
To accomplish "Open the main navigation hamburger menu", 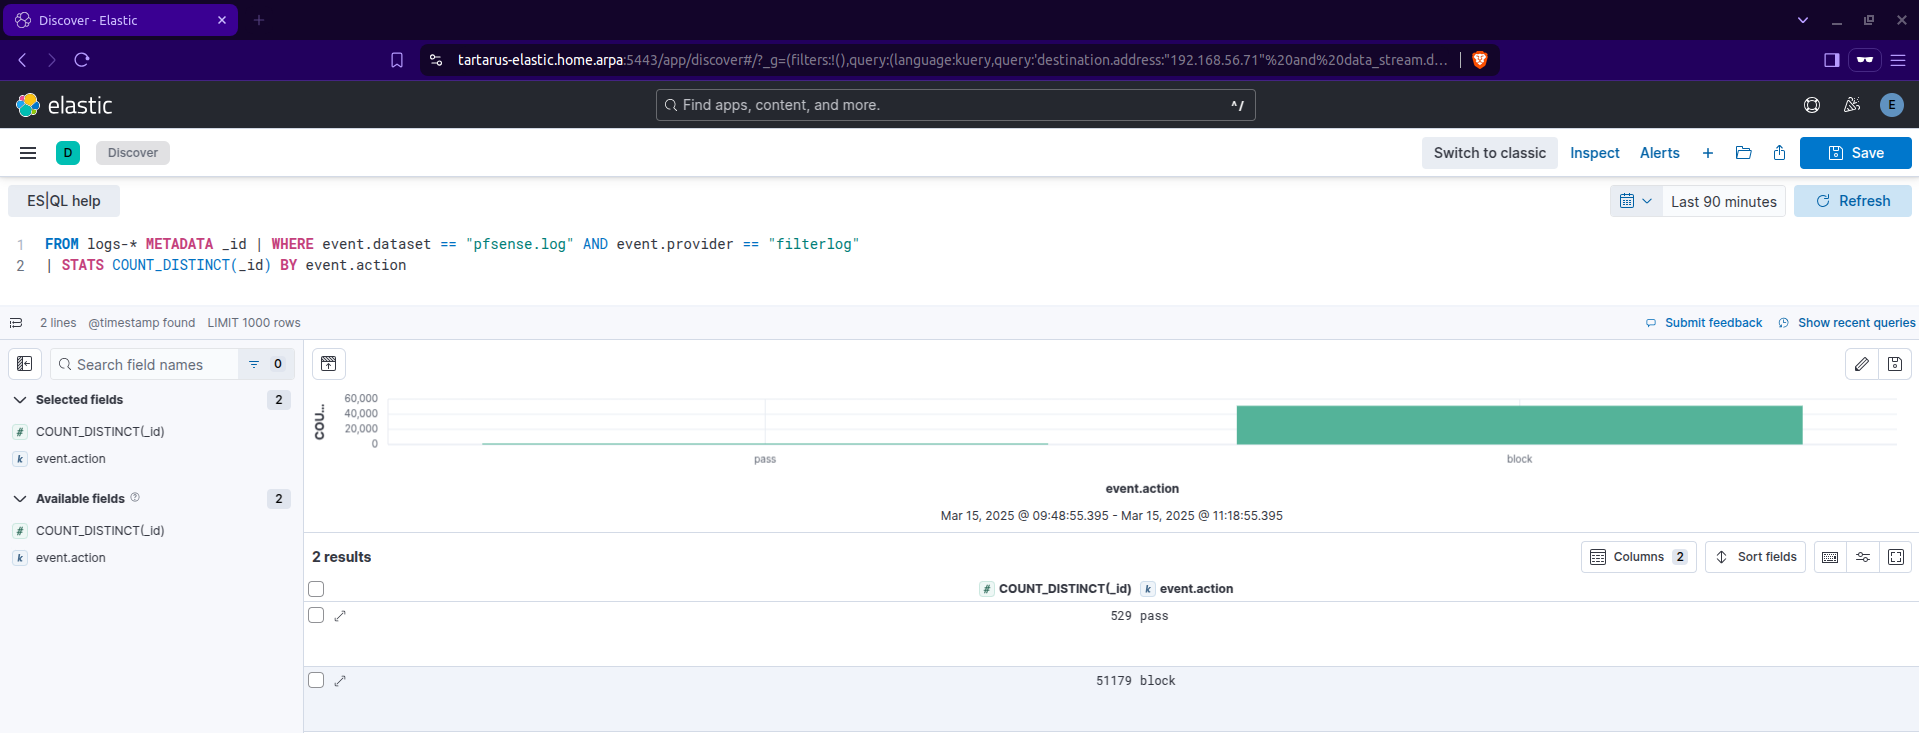I will pyautogui.click(x=28, y=153).
